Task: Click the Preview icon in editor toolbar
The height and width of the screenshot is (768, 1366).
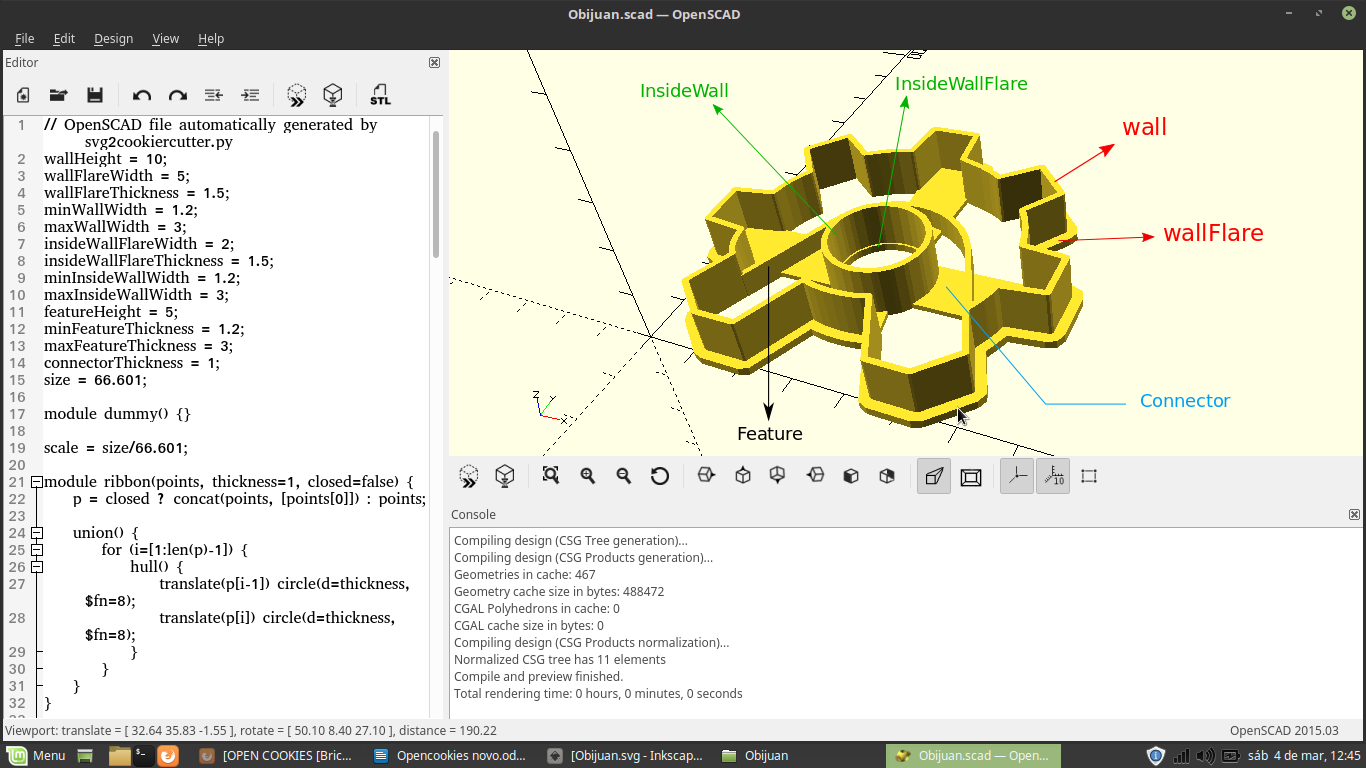Action: 297,95
